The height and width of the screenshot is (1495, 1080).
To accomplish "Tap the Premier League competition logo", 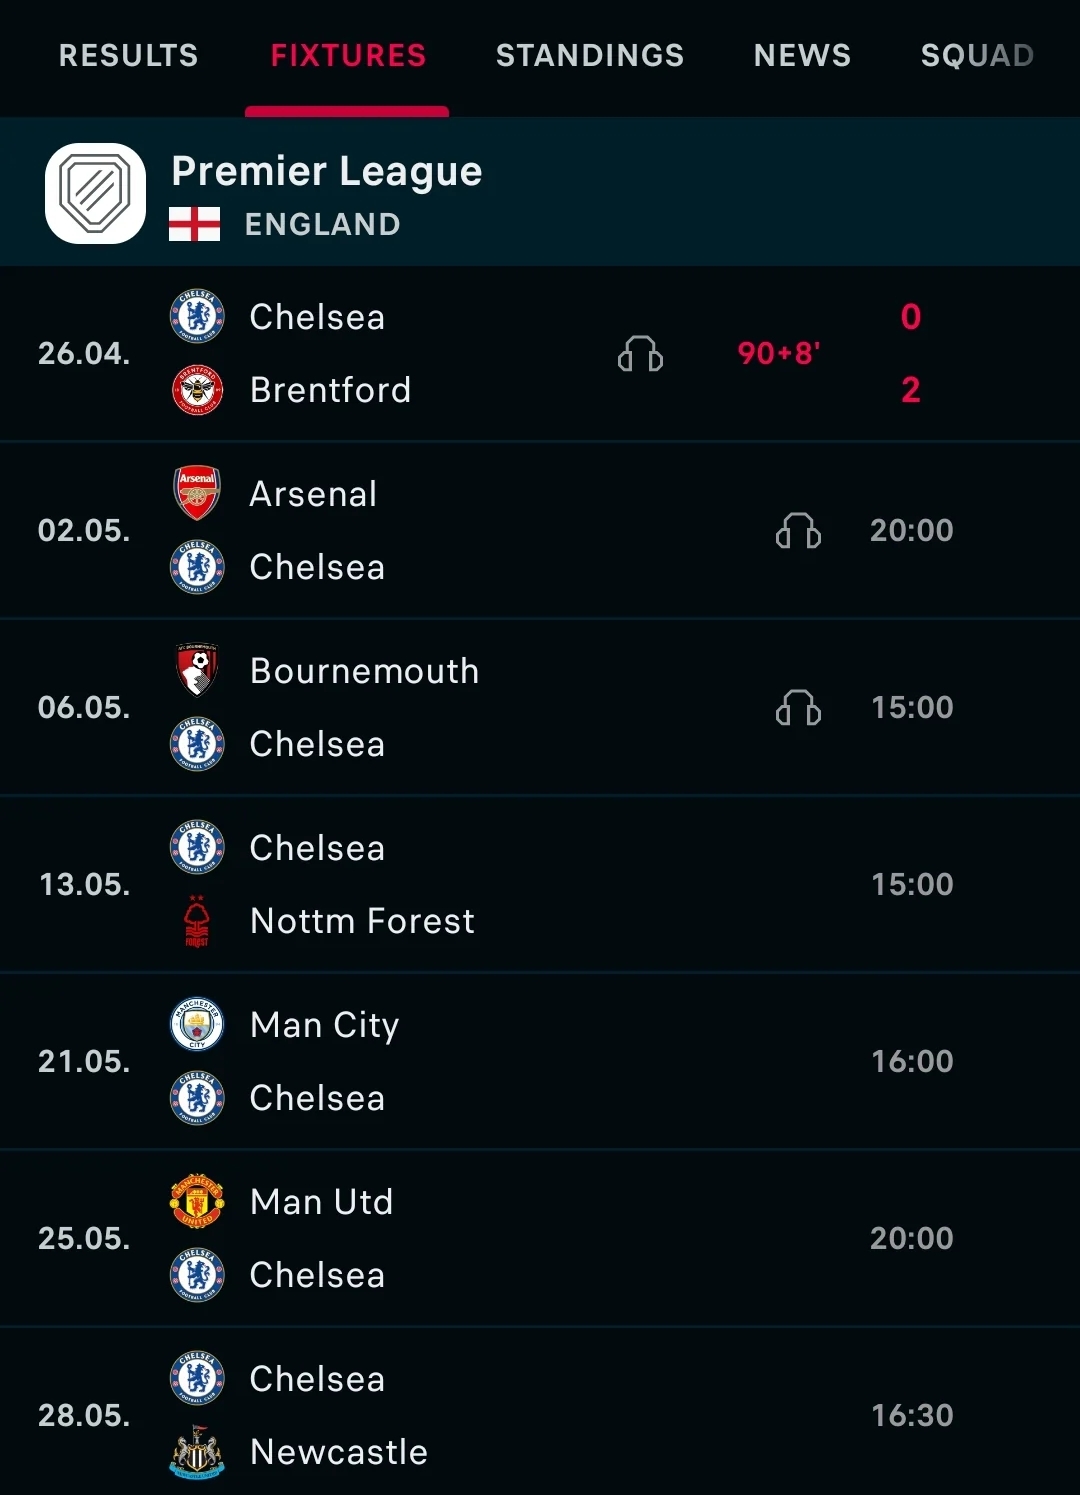I will 95,193.
